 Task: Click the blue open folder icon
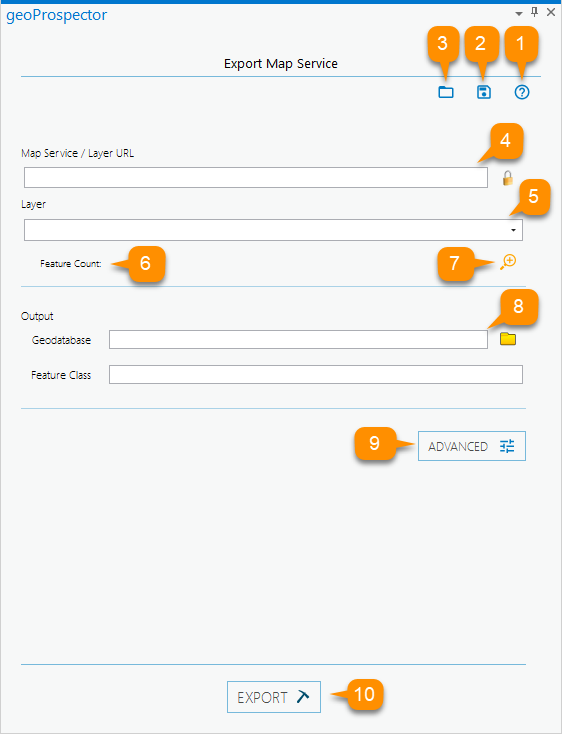click(446, 92)
